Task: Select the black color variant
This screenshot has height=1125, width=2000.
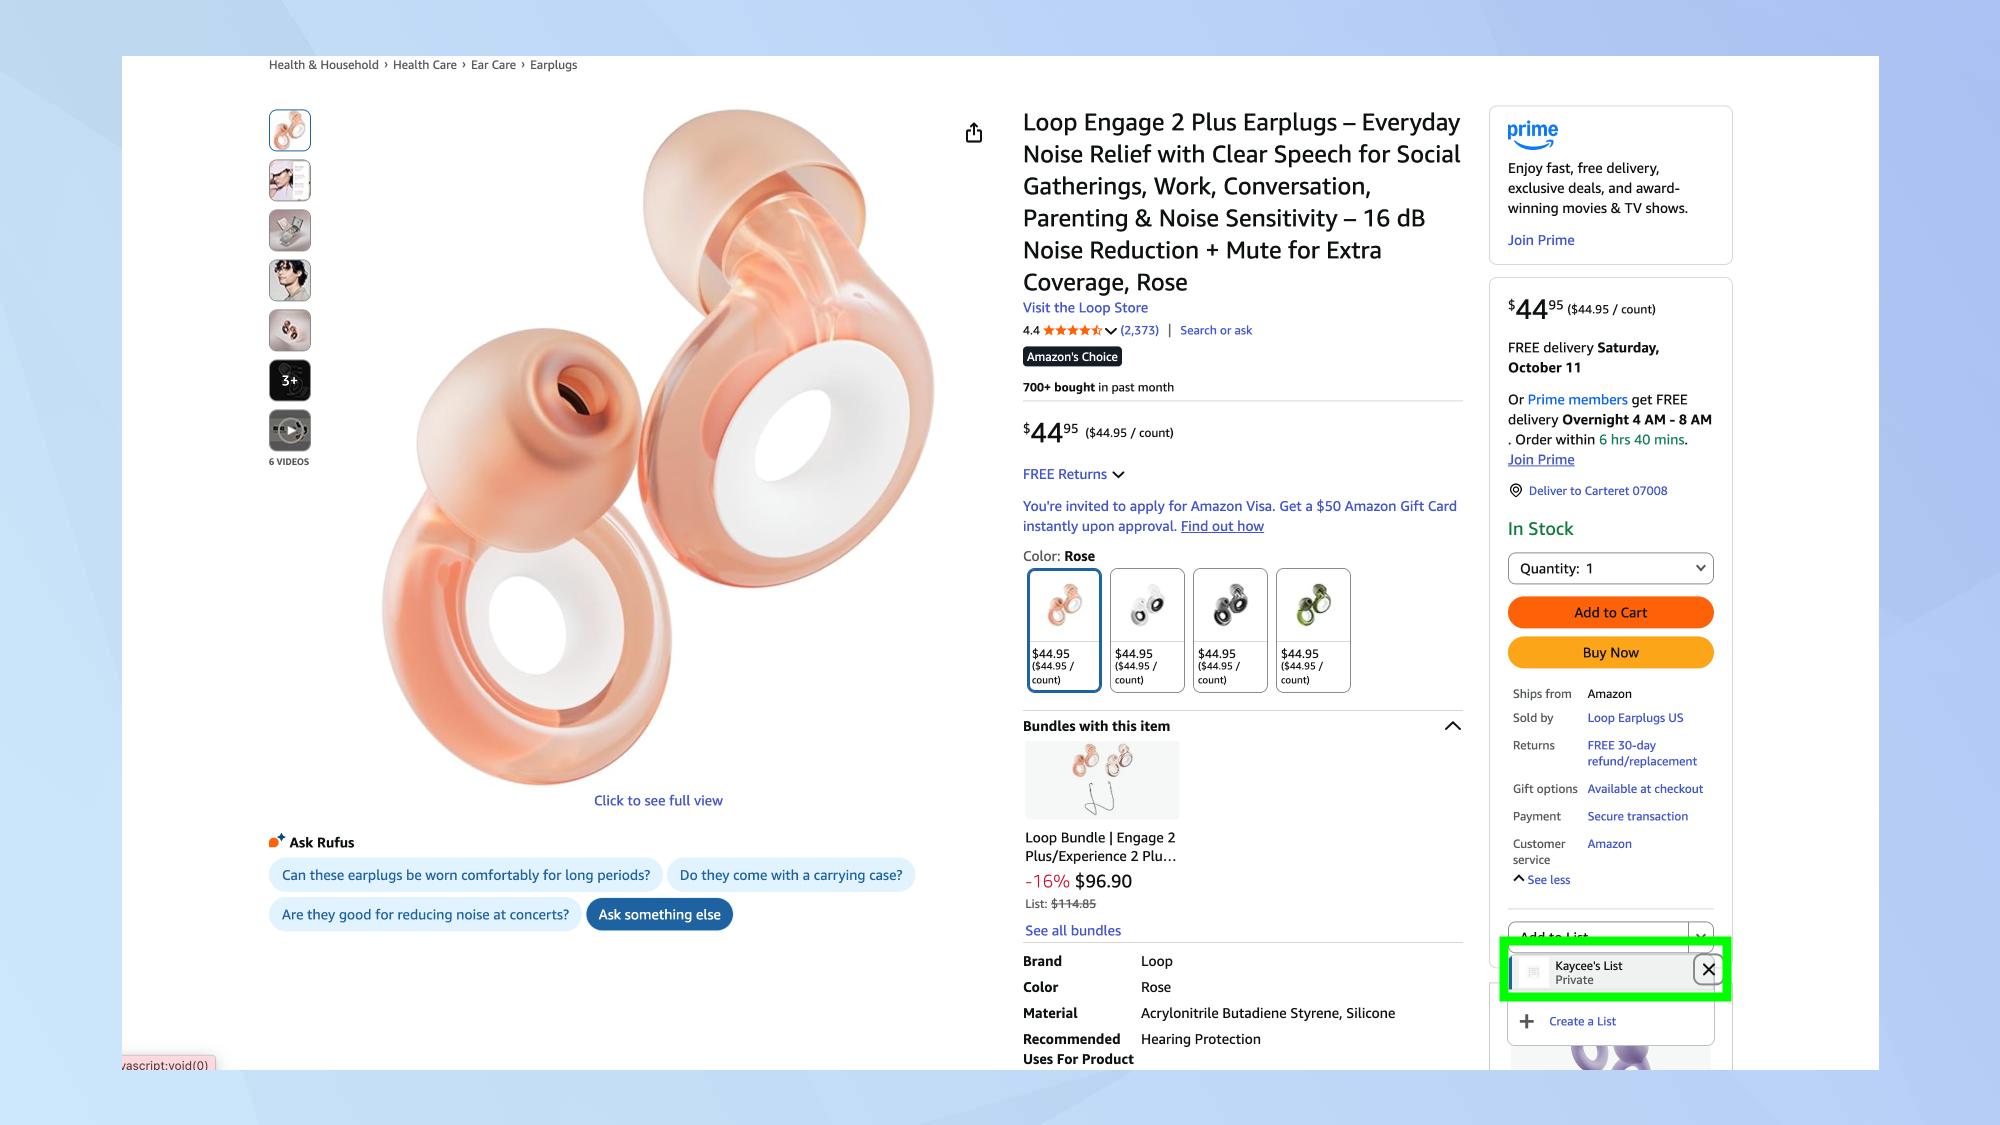Action: (1230, 630)
